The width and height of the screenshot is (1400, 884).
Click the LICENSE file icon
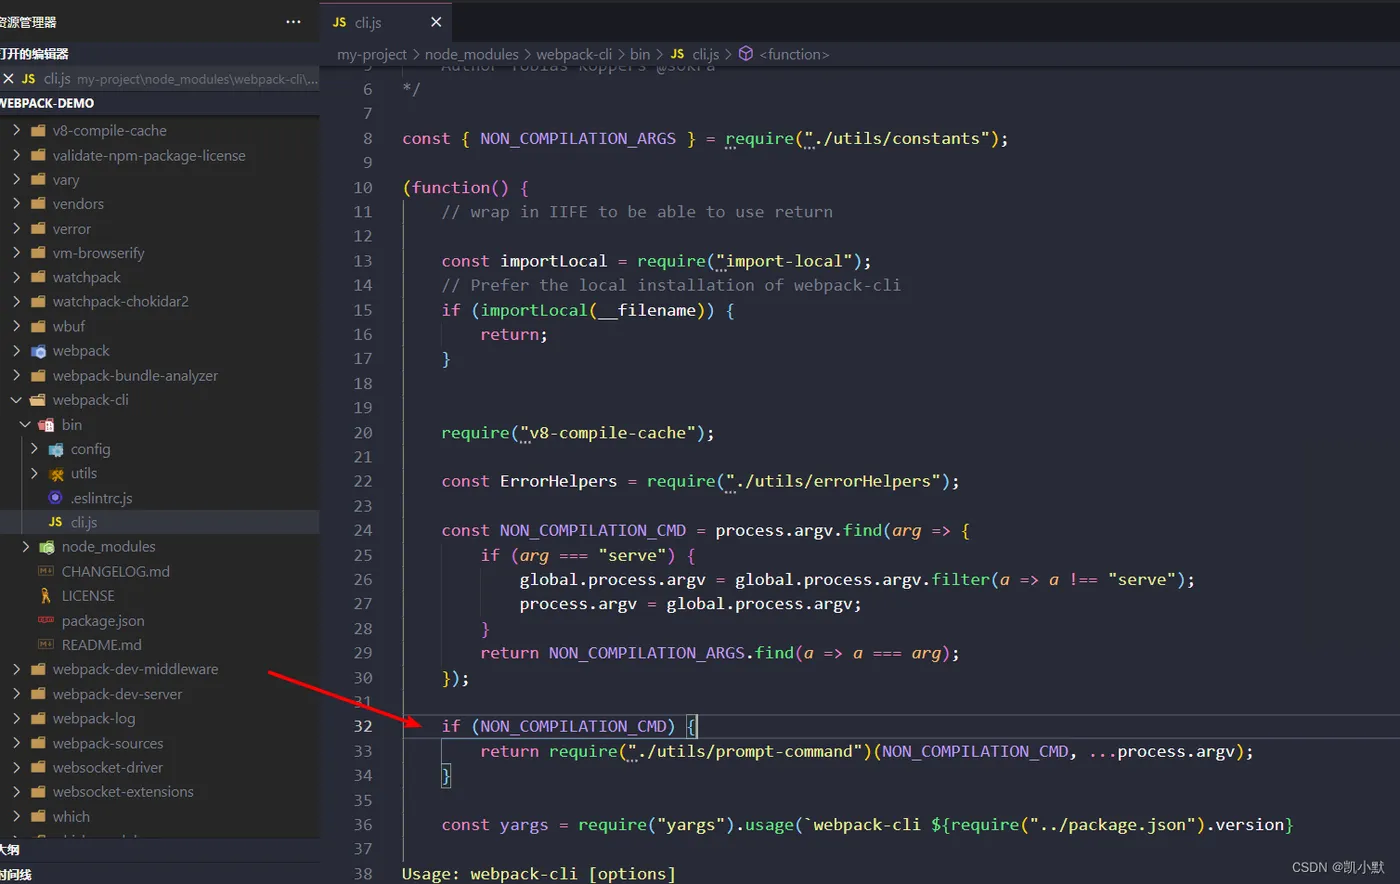point(46,596)
